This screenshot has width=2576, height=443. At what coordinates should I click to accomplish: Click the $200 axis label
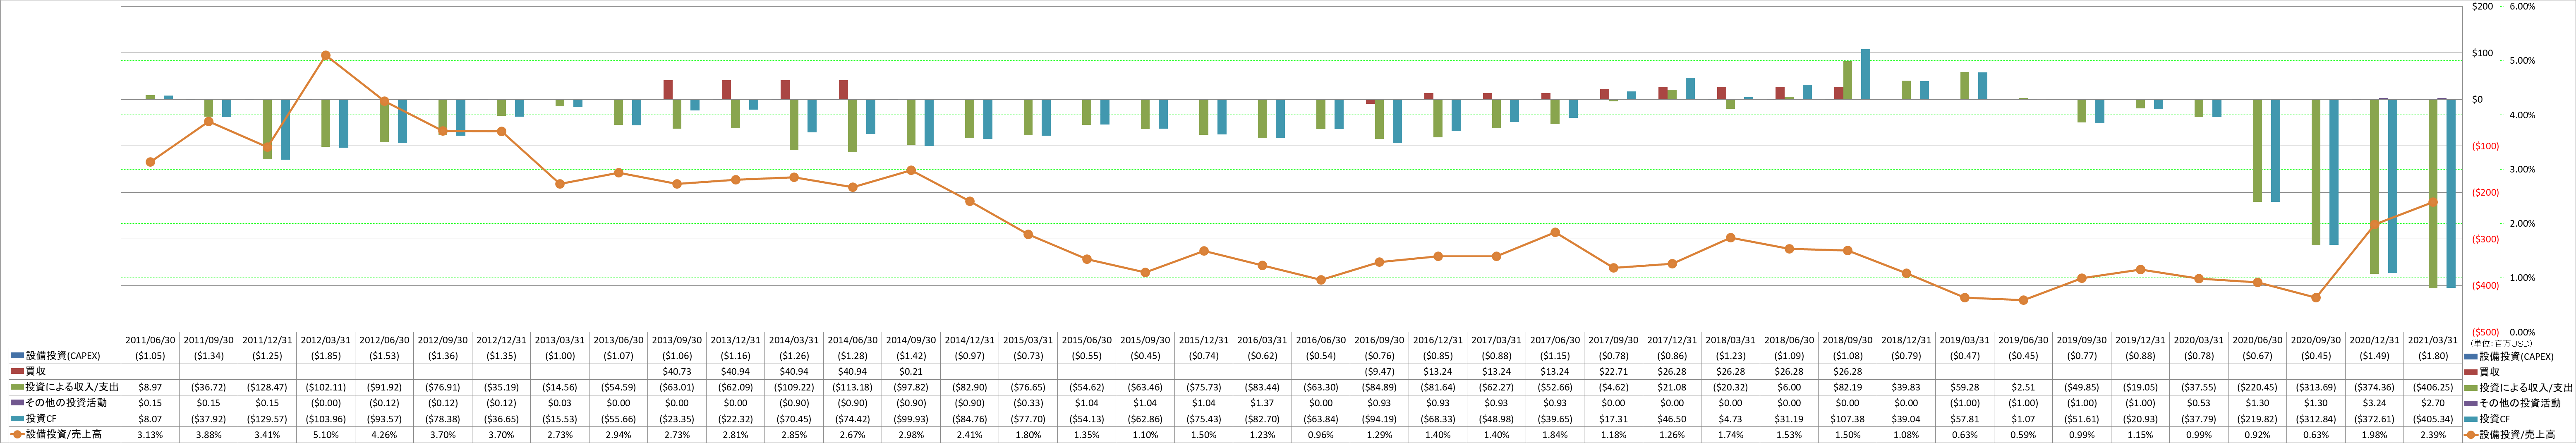pos(2482,6)
